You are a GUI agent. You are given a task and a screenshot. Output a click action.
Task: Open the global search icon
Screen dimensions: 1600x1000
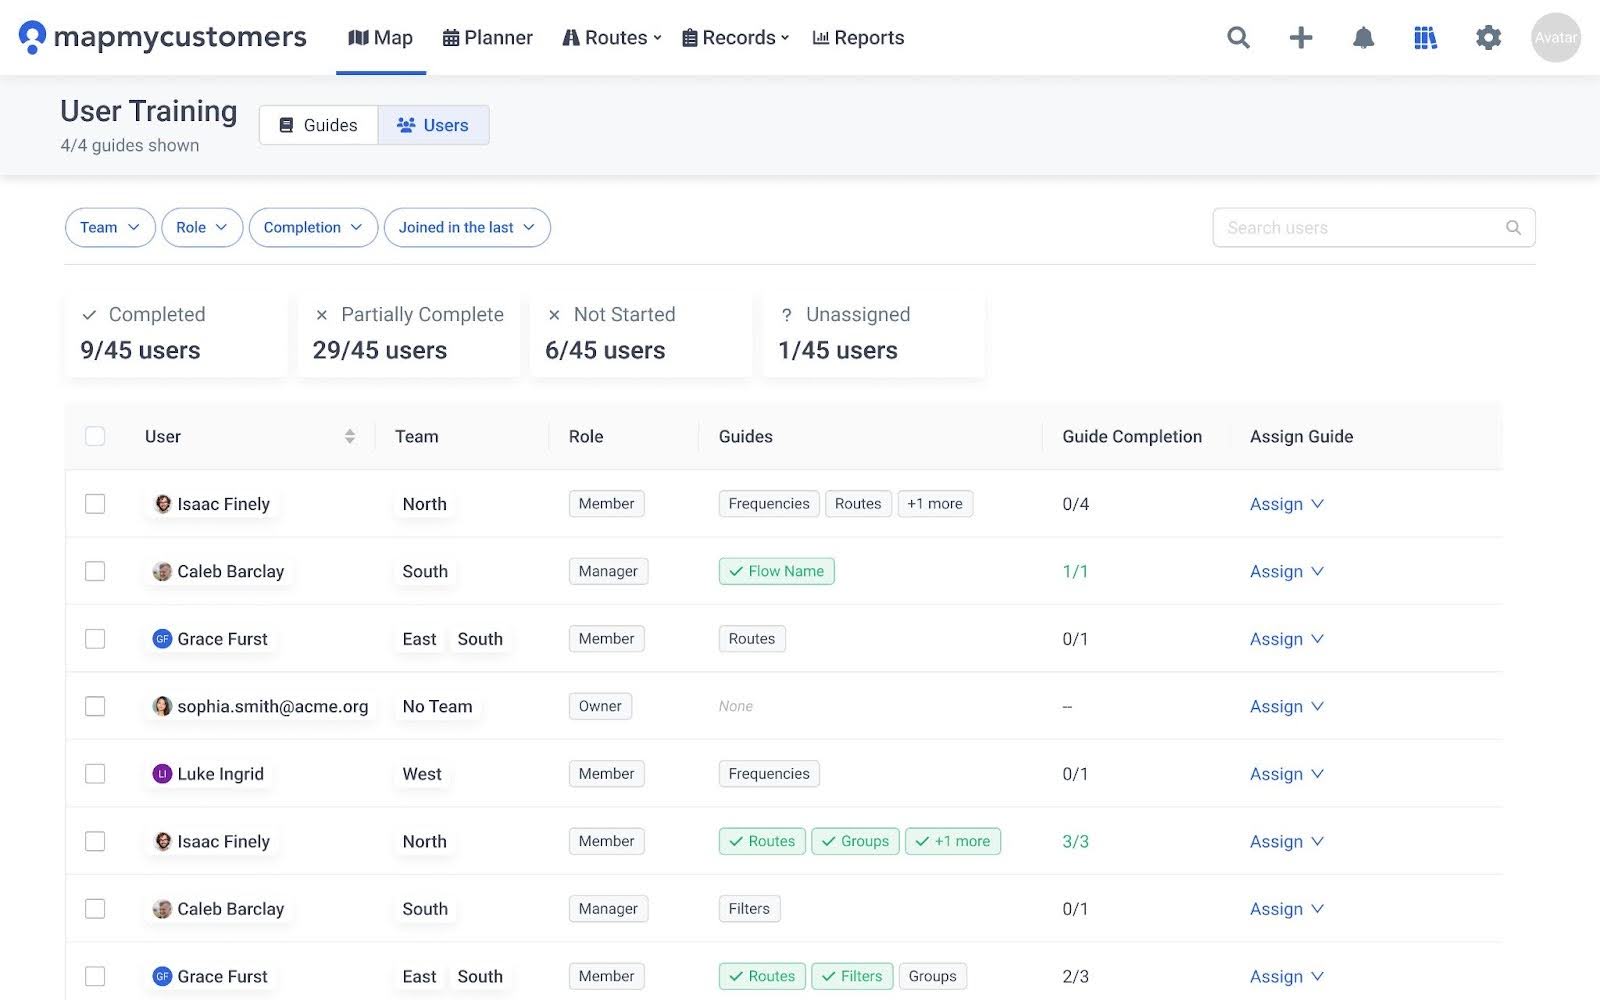(1238, 38)
